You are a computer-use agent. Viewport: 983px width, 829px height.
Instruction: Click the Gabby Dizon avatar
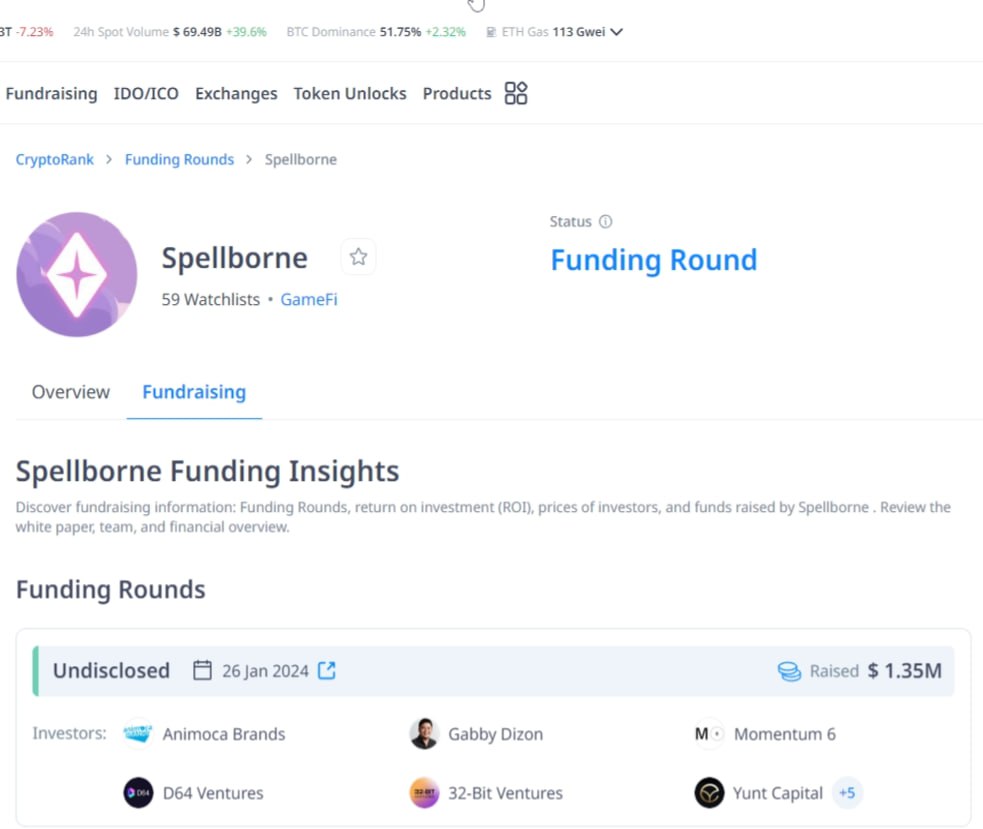[424, 733]
